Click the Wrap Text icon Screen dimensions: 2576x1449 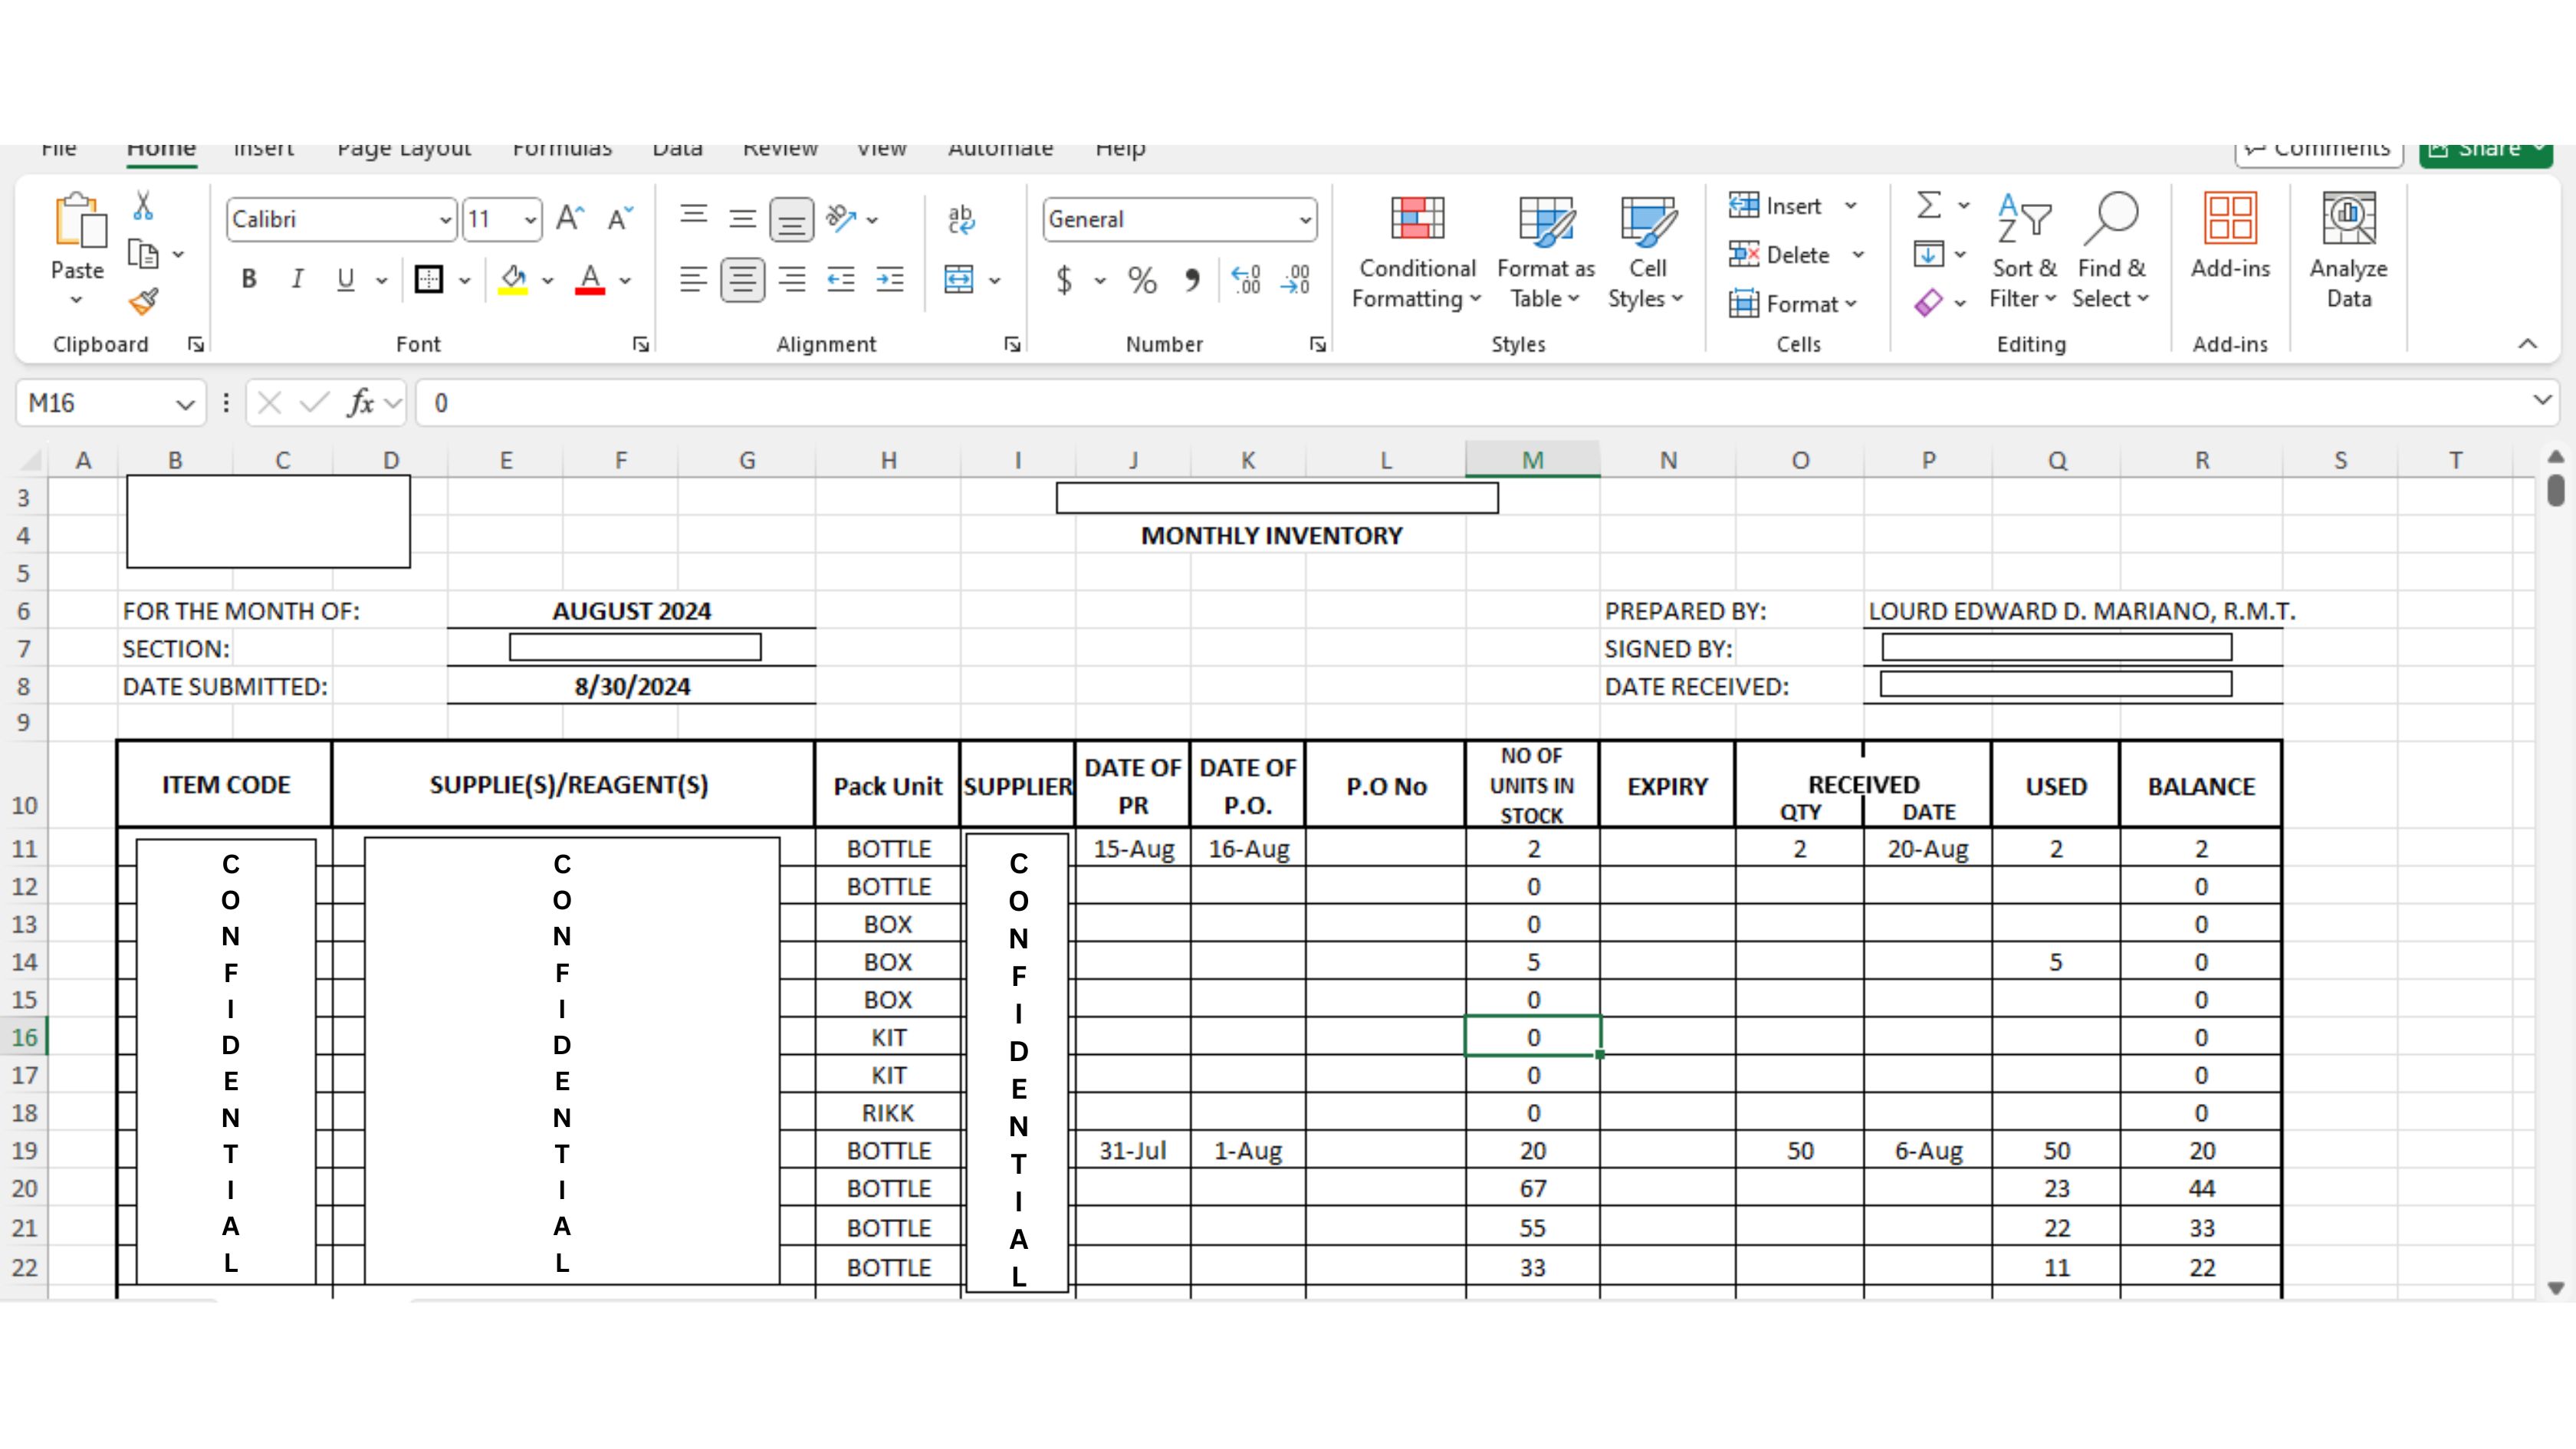point(961,219)
